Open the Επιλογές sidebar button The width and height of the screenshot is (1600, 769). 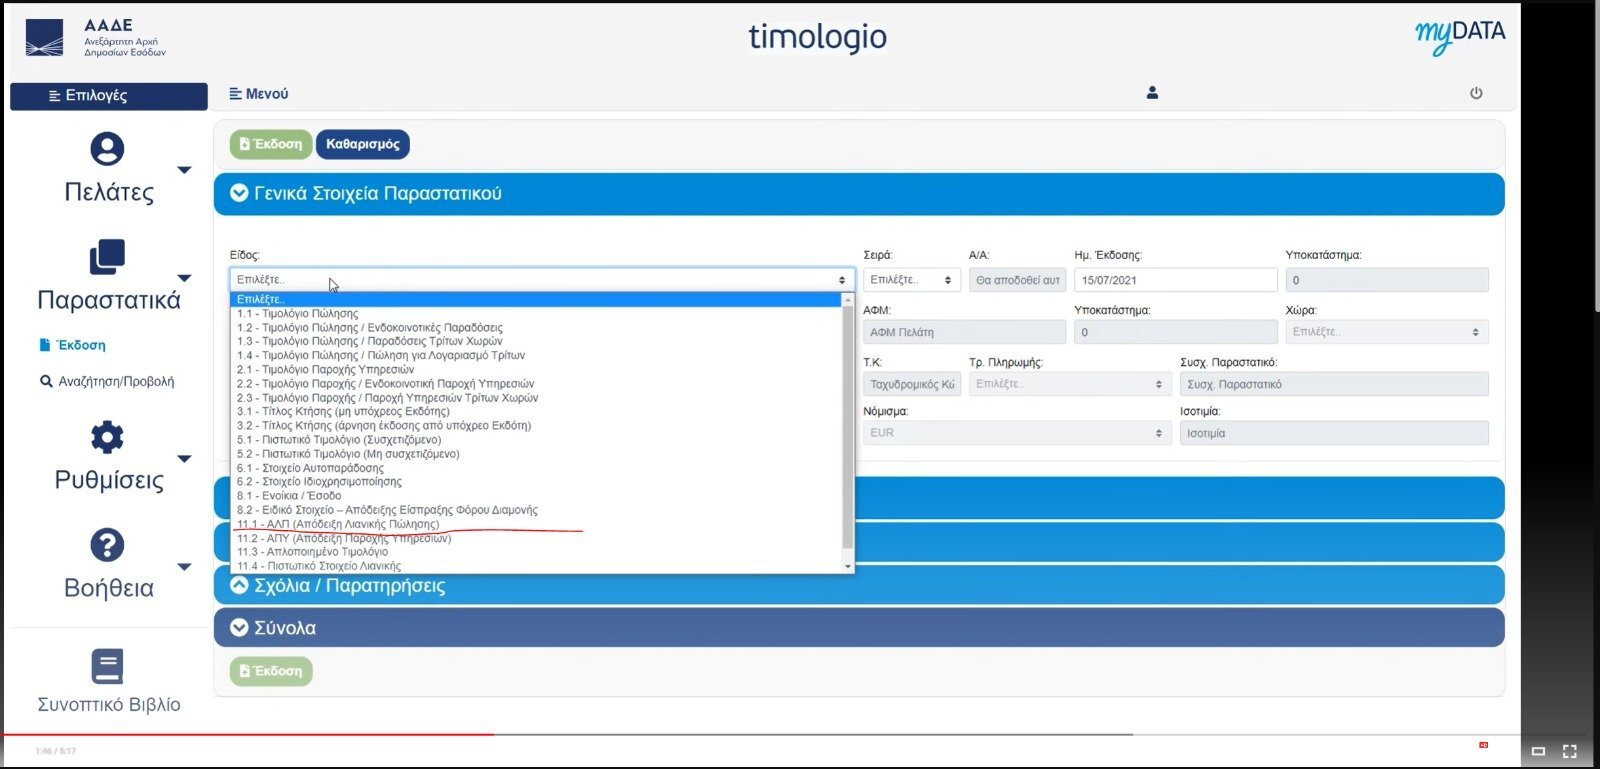109,96
